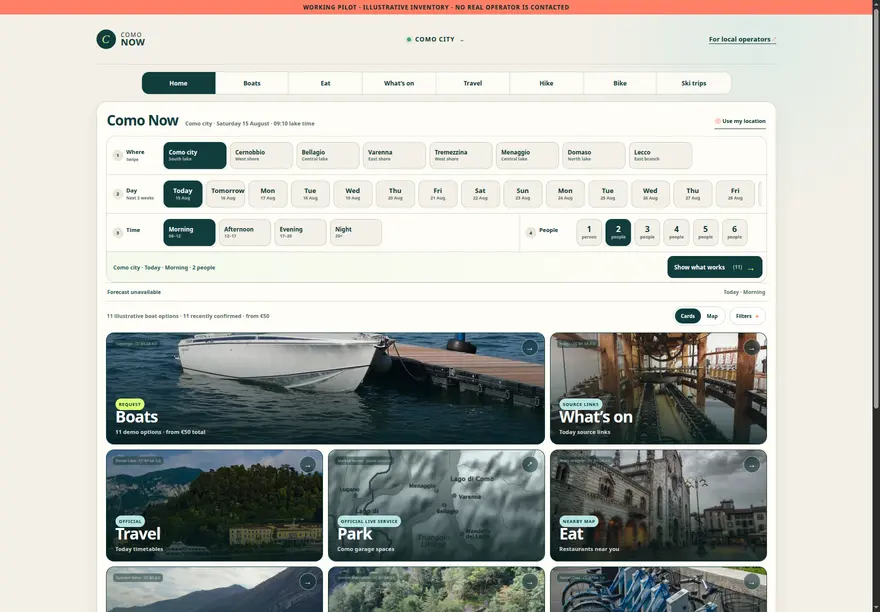Open the For local operators link
This screenshot has height=612, width=880.
coord(742,39)
